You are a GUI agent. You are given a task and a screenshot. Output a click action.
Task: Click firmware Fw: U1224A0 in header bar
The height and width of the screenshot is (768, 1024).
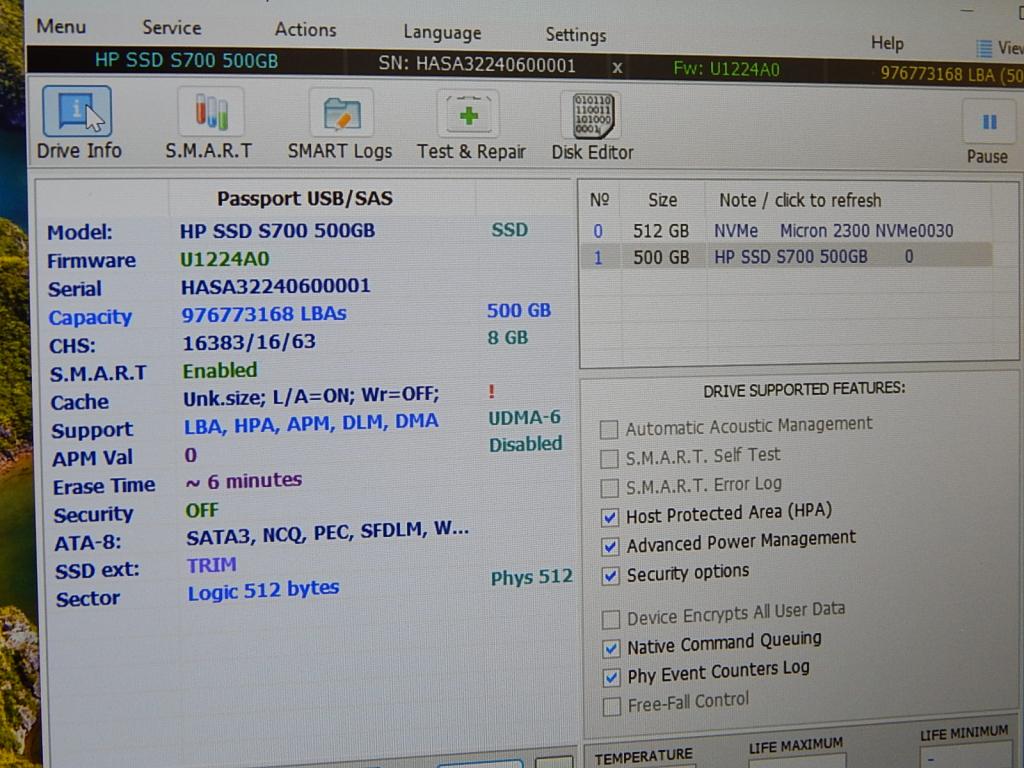click(726, 69)
